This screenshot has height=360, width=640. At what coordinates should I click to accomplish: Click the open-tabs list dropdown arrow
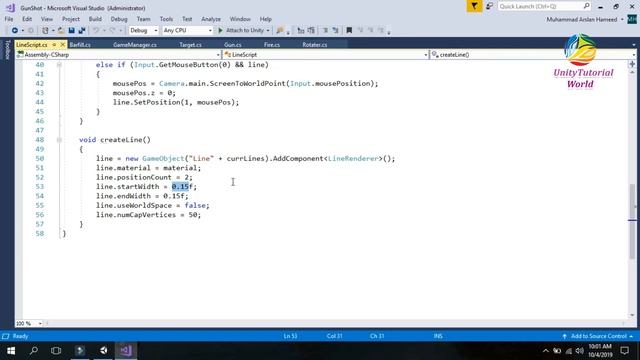click(633, 45)
